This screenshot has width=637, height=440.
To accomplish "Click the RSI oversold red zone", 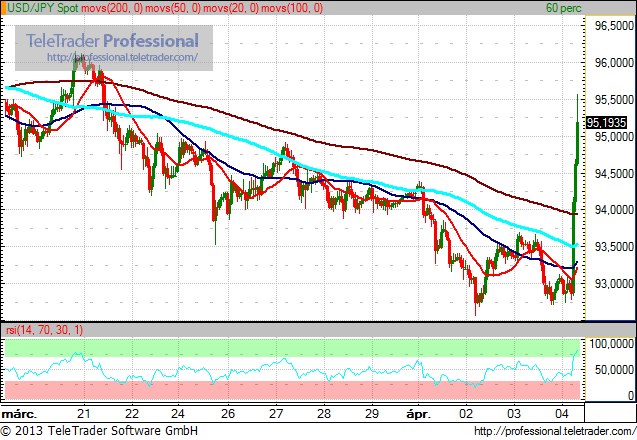I will coord(292,390).
